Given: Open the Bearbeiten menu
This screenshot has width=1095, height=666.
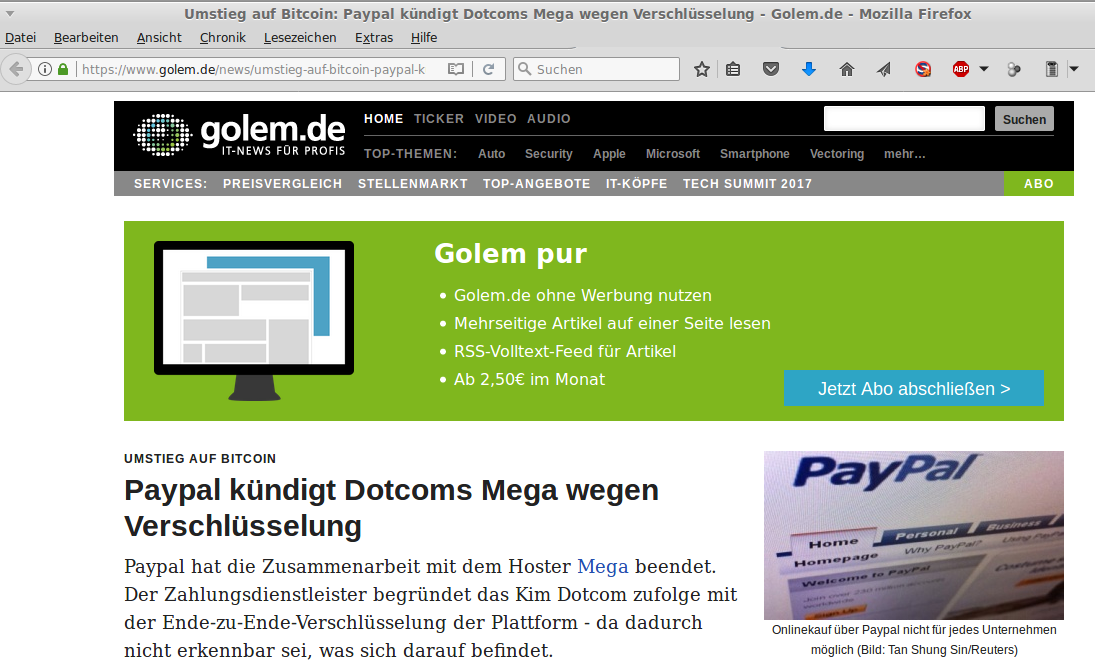Looking at the screenshot, I should (x=86, y=38).
